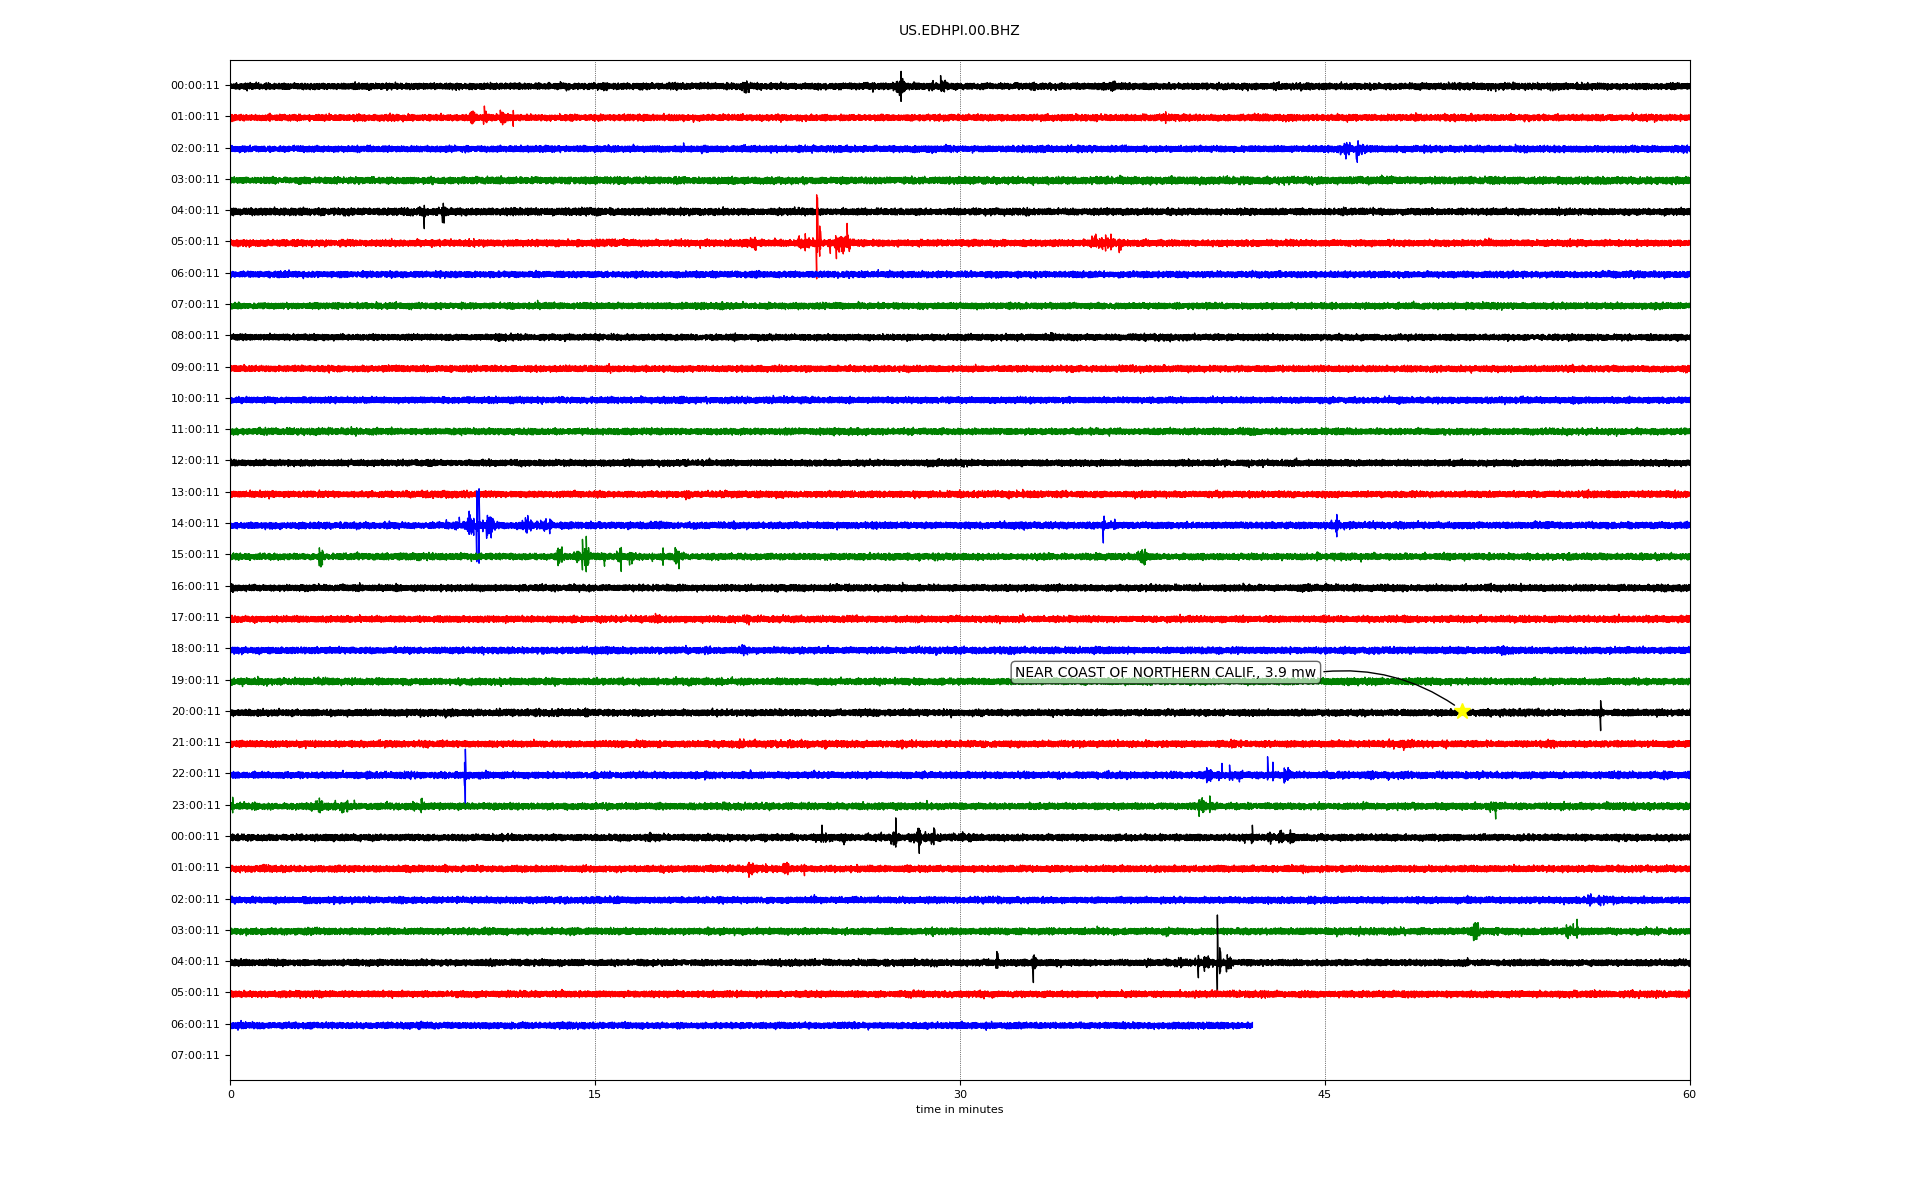This screenshot has height=1200, width=1920.
Task: Click the x-axis tick label 60
Action: pyautogui.click(x=1689, y=1094)
